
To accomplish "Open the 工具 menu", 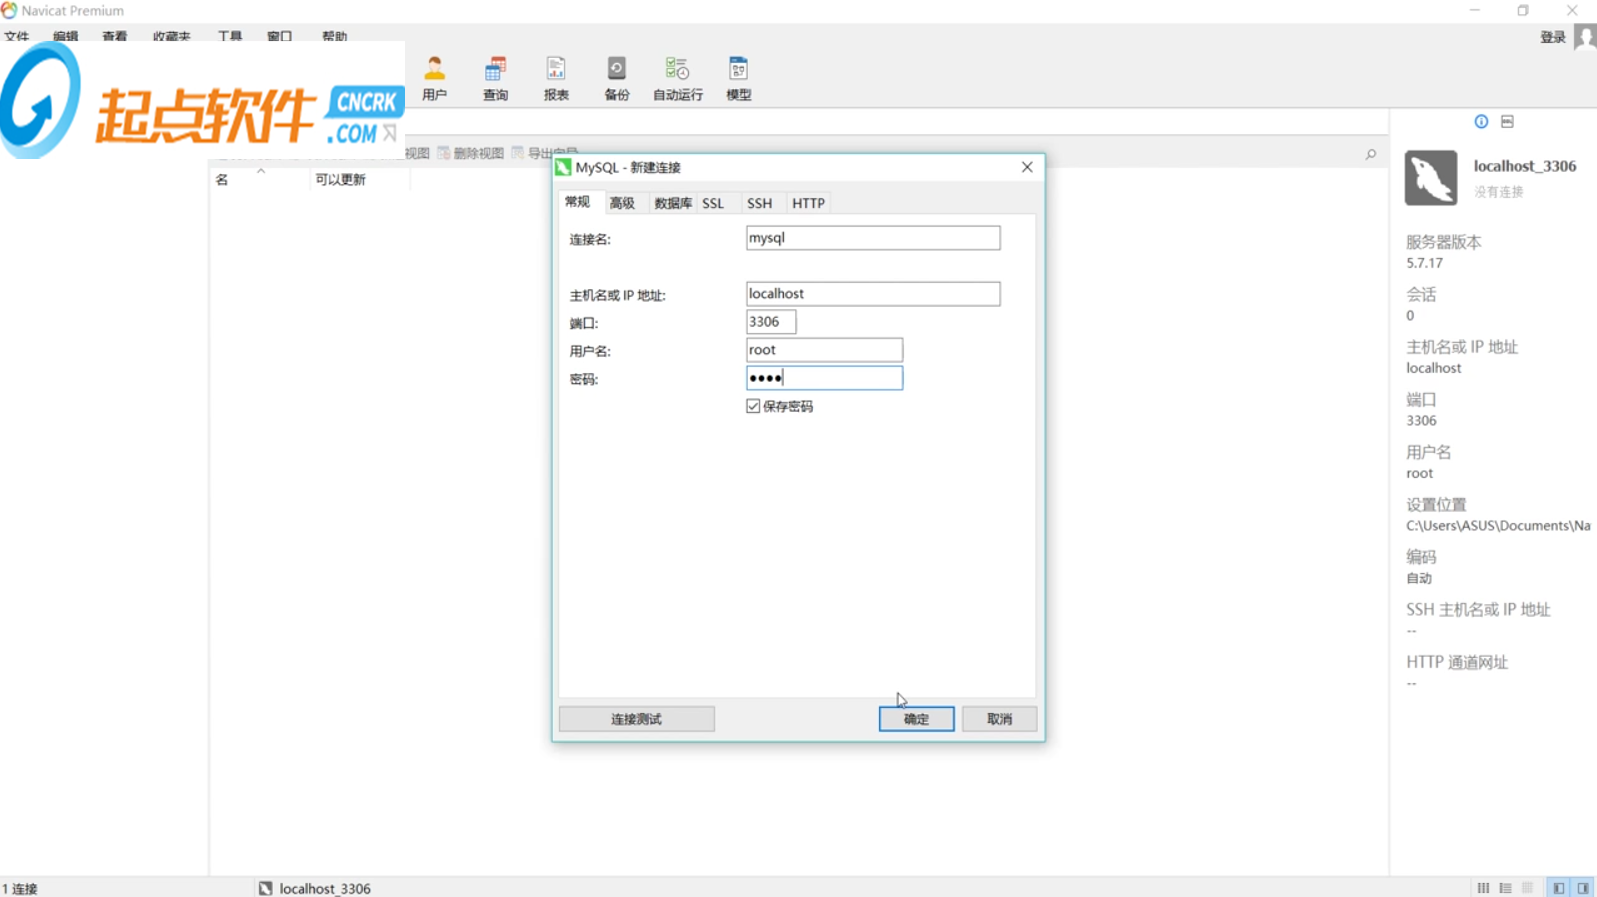I will [x=230, y=36].
